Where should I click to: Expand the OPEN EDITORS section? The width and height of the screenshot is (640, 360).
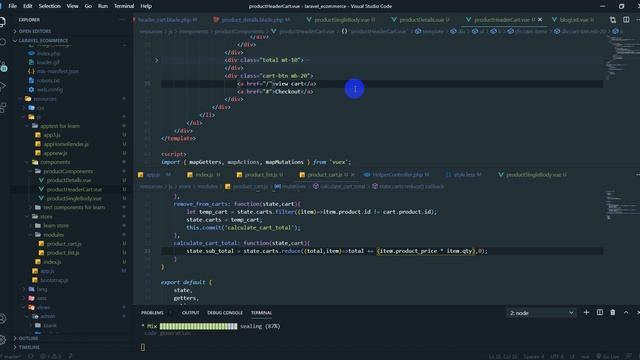point(35,31)
